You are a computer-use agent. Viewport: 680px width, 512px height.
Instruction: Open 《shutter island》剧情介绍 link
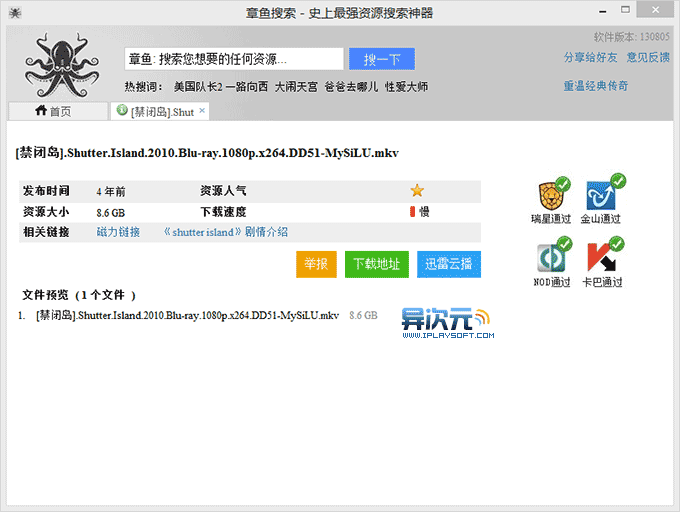[226, 232]
